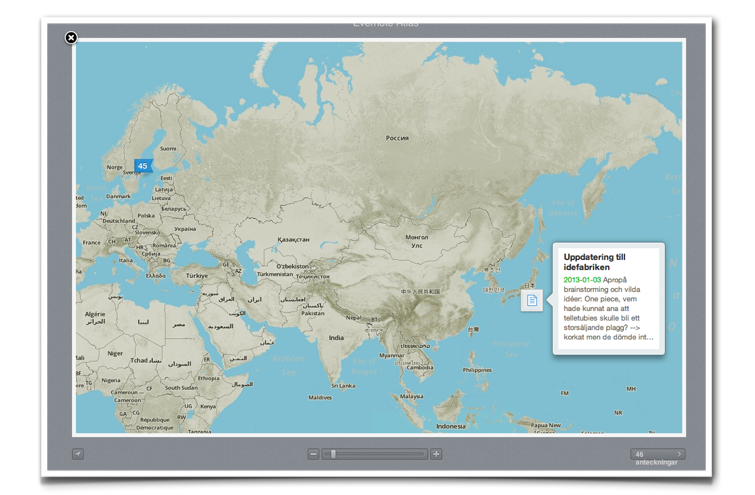Image resolution: width=755 pixels, height=495 pixels.
Task: Click India on the map
Action: point(336,338)
